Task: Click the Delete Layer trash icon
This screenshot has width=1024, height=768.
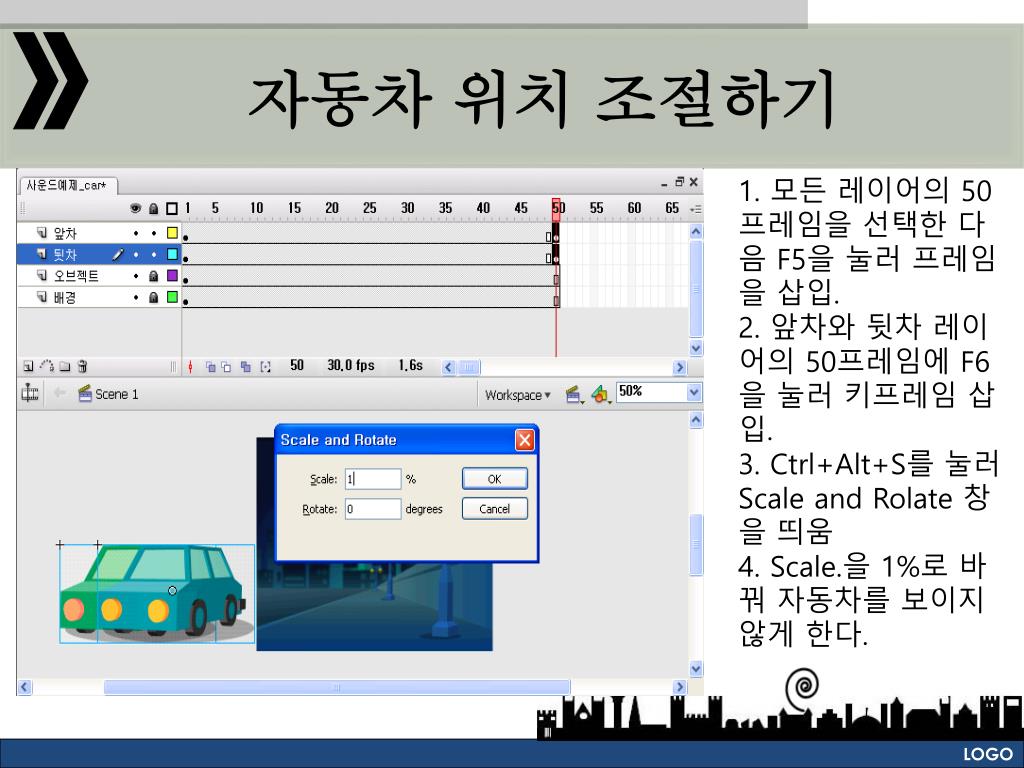Action: point(82,366)
